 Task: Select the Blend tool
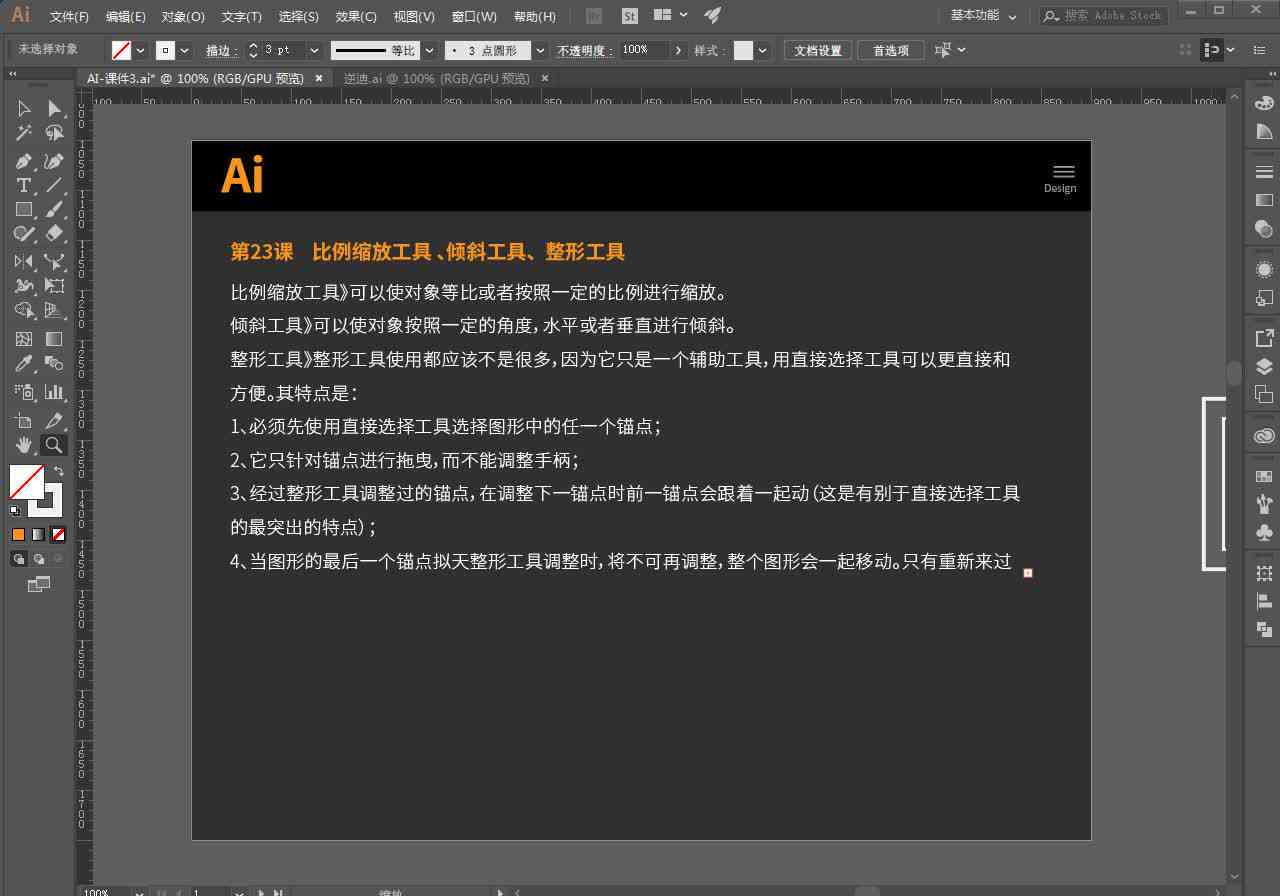54,364
